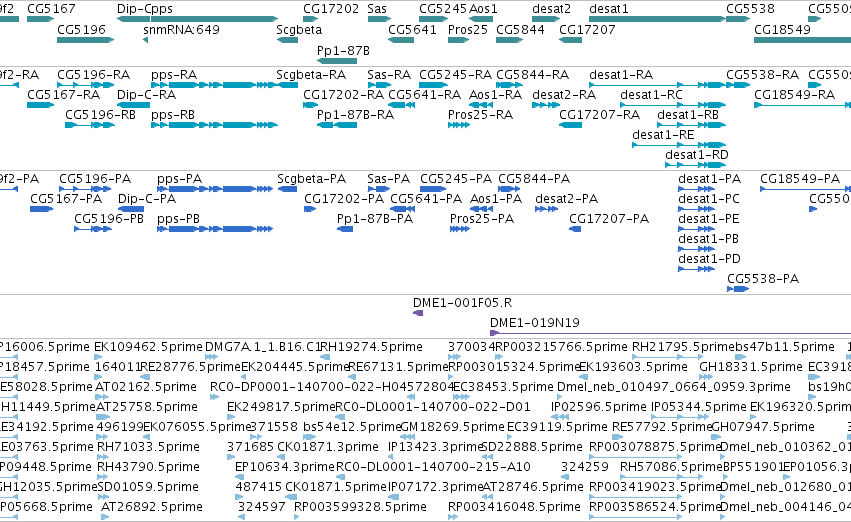Viewport: 851px width, 522px height.
Task: Open the EK109462.5prime EST label
Action: [x=149, y=347]
